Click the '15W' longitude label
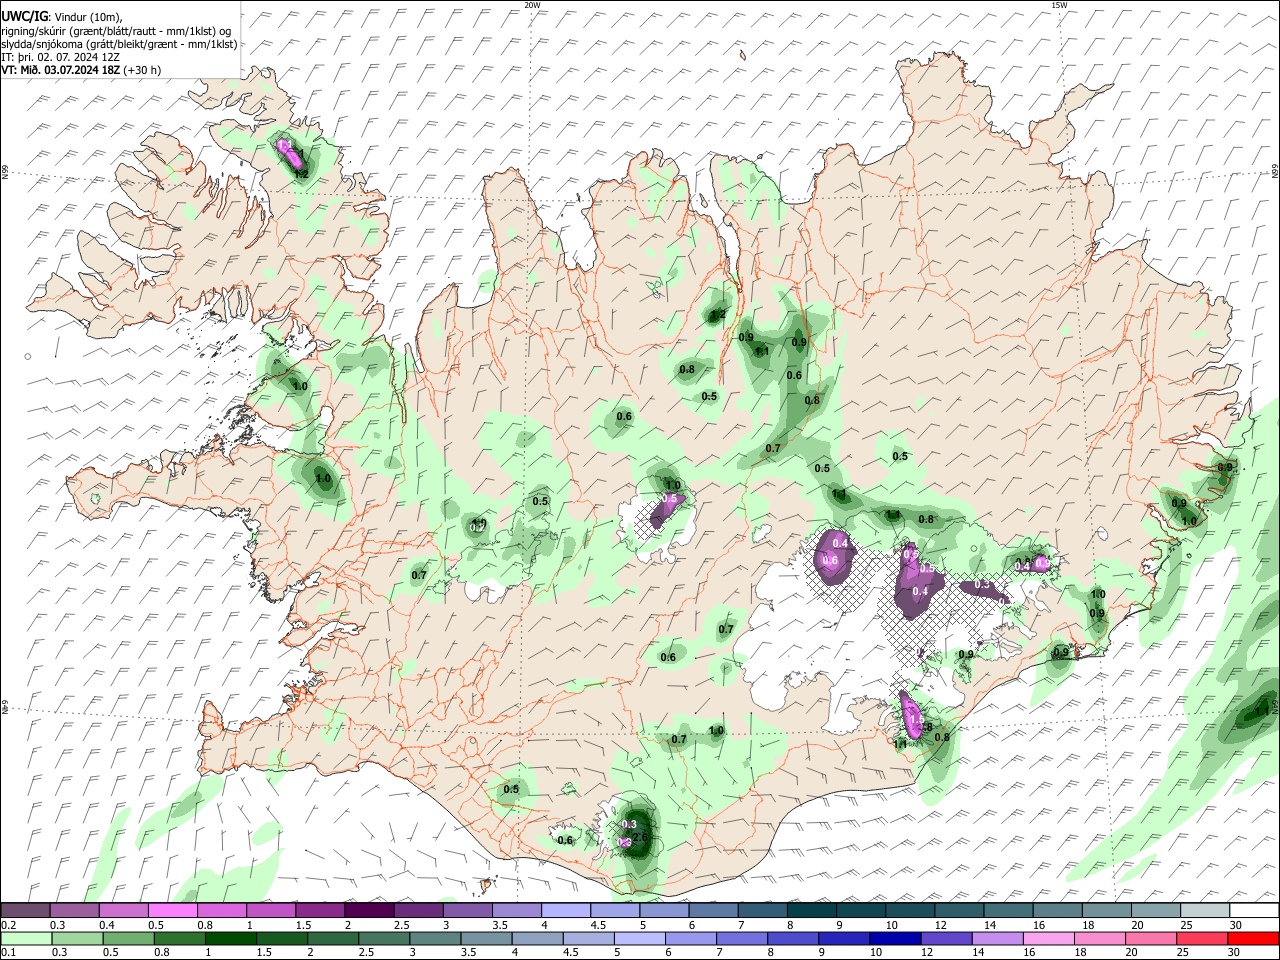The height and width of the screenshot is (960, 1280). (x=1059, y=5)
